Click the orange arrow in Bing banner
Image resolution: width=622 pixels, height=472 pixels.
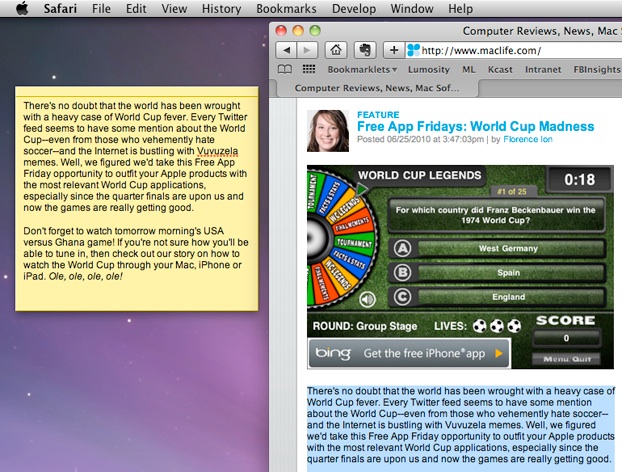[499, 353]
